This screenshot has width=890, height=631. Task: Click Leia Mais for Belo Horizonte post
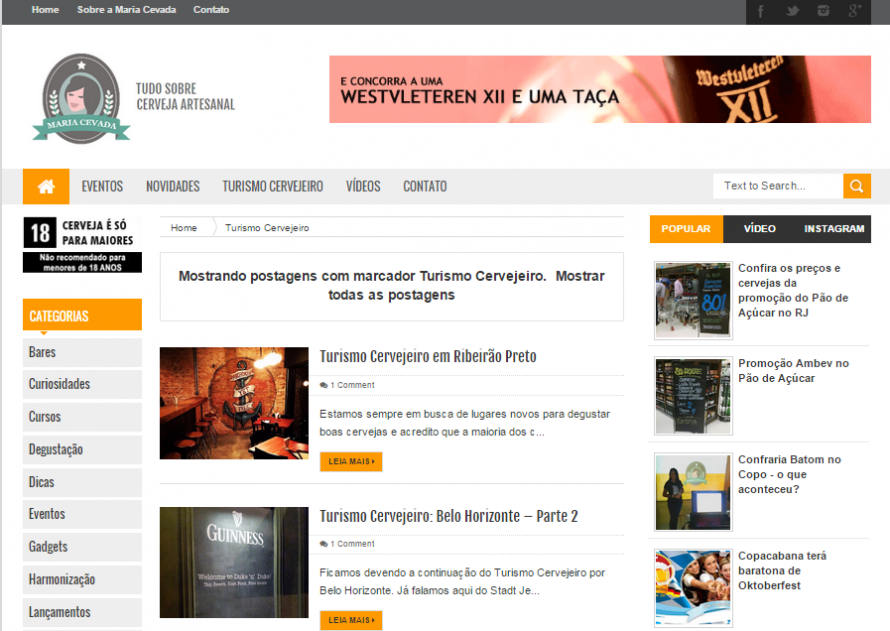pos(351,620)
